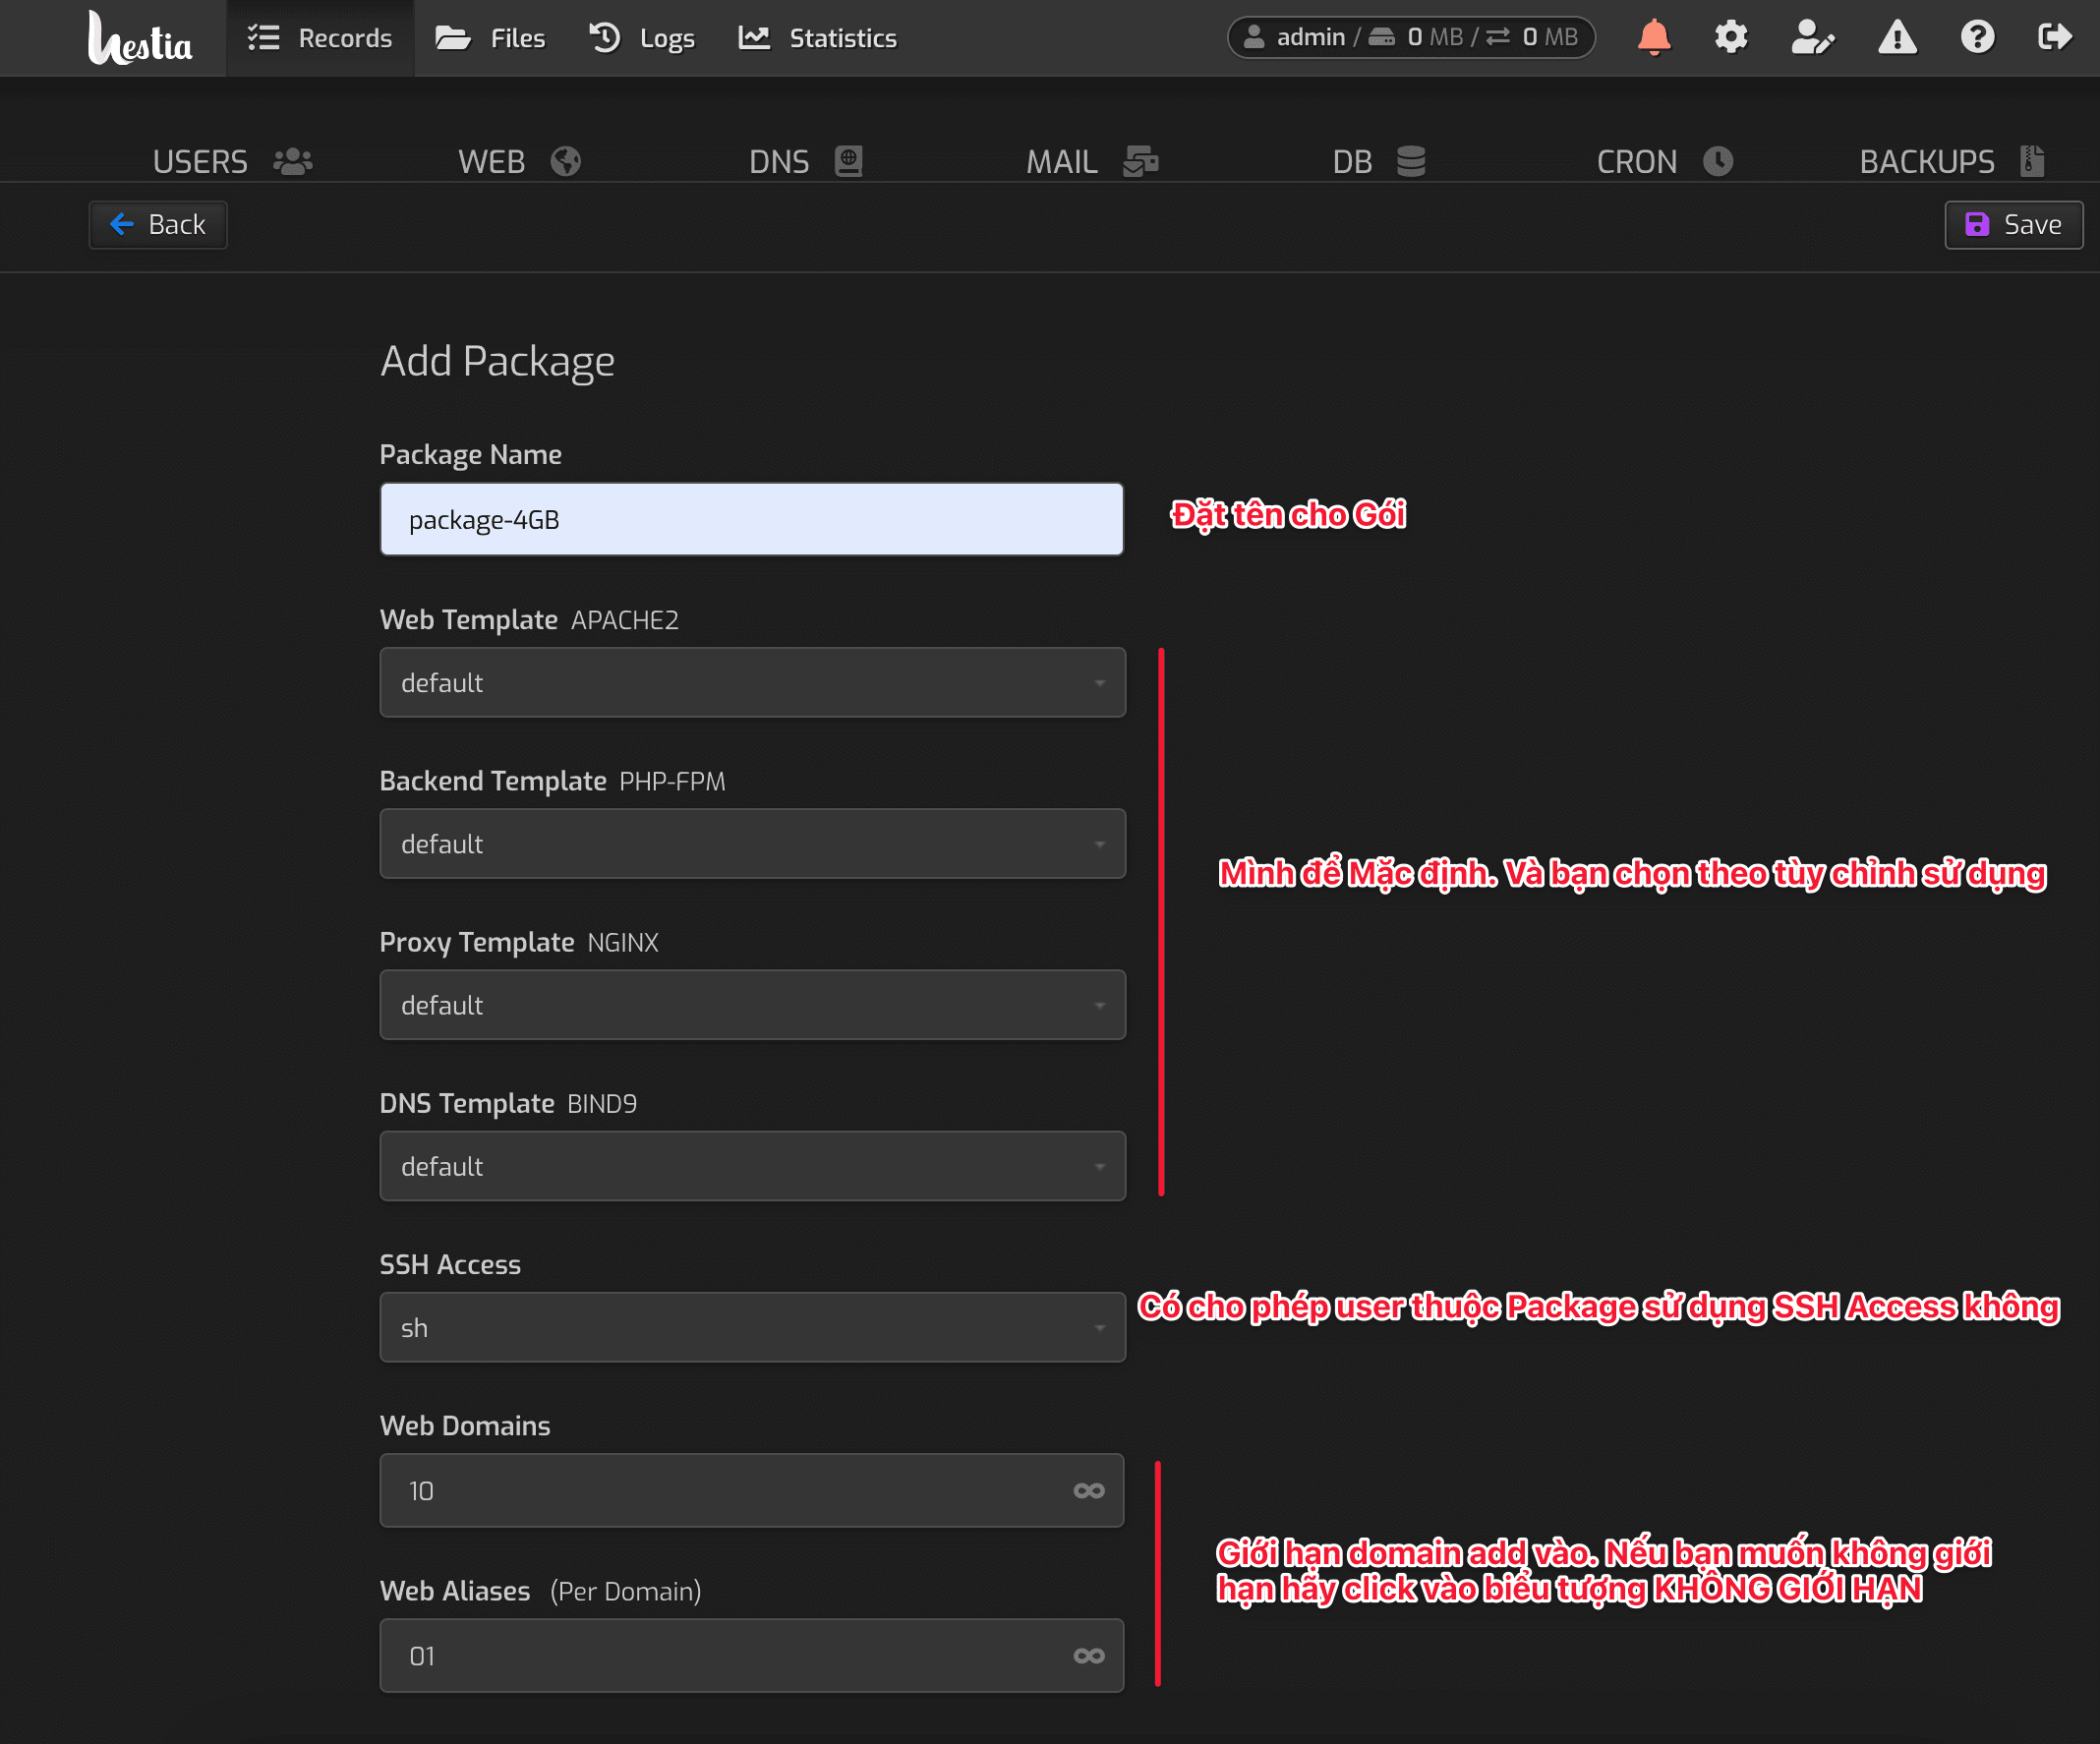Click the Save button
Viewport: 2100px width, 1744px height.
click(x=2013, y=225)
